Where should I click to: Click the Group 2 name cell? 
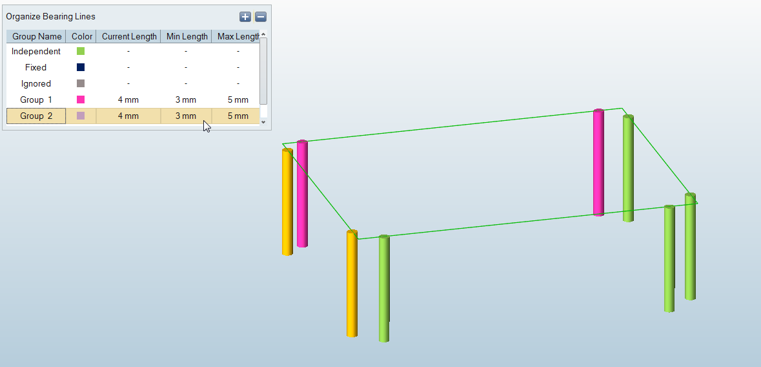click(36, 116)
